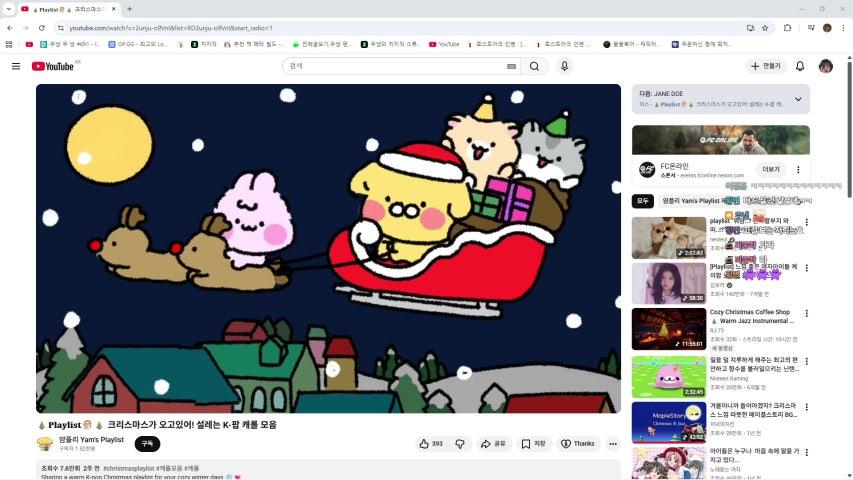Close the Playlist browser tab

114,9
